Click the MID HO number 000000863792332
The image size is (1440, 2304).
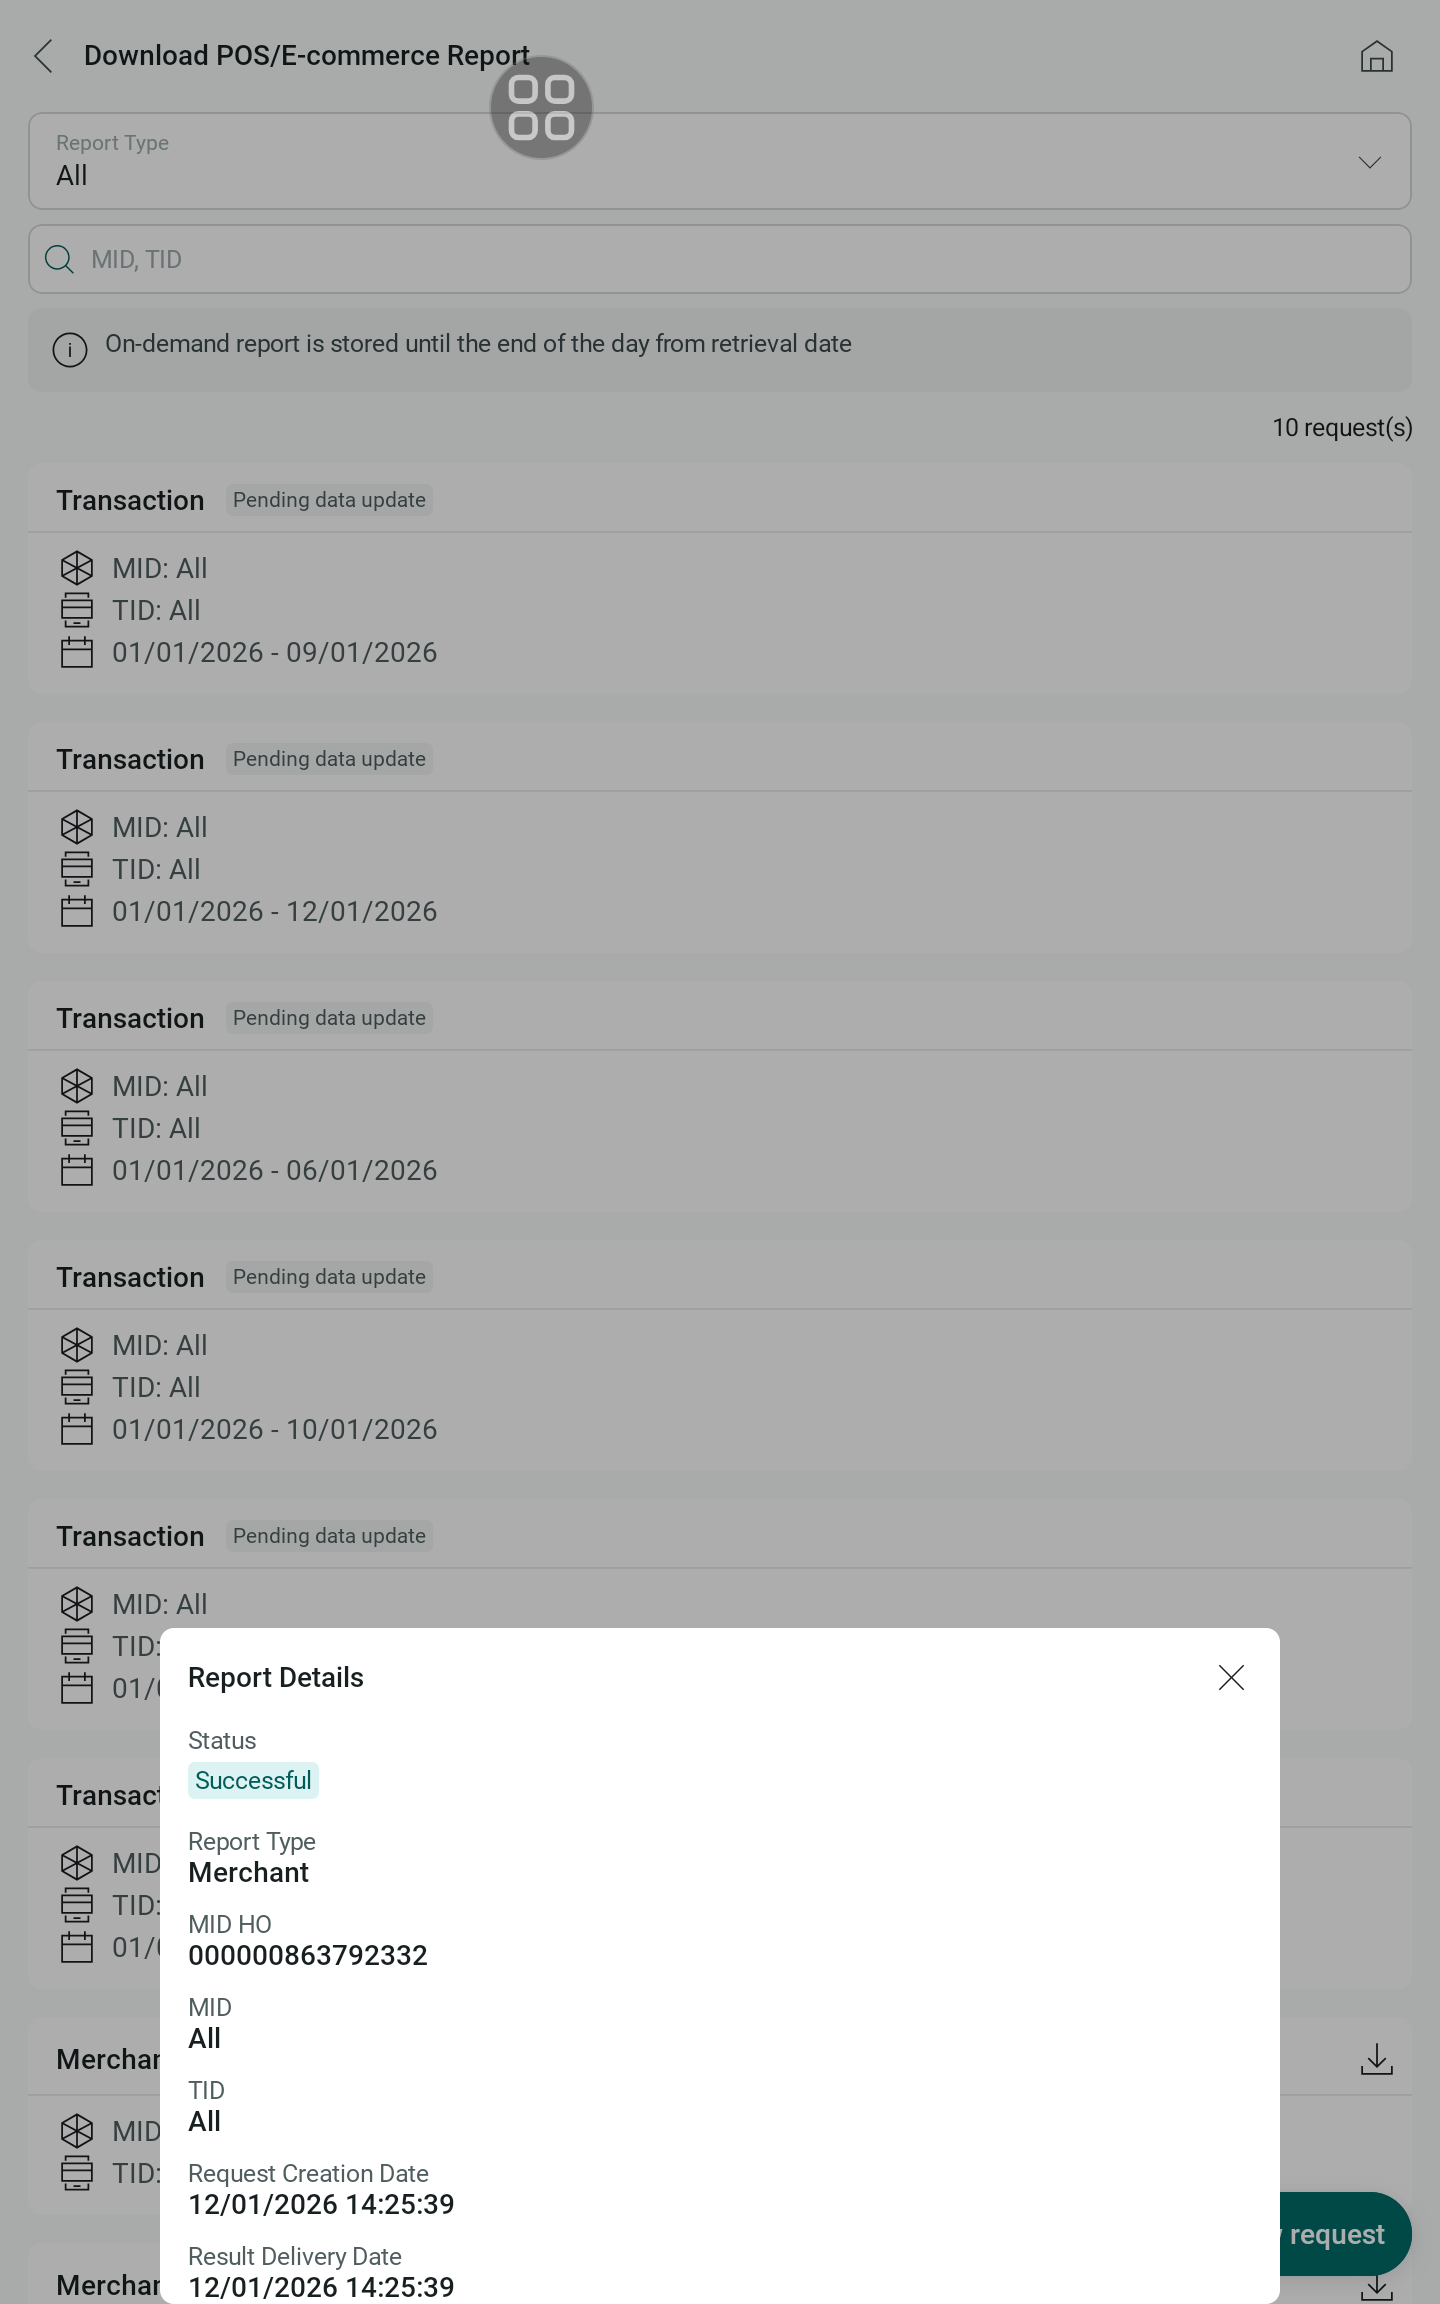click(x=308, y=1955)
